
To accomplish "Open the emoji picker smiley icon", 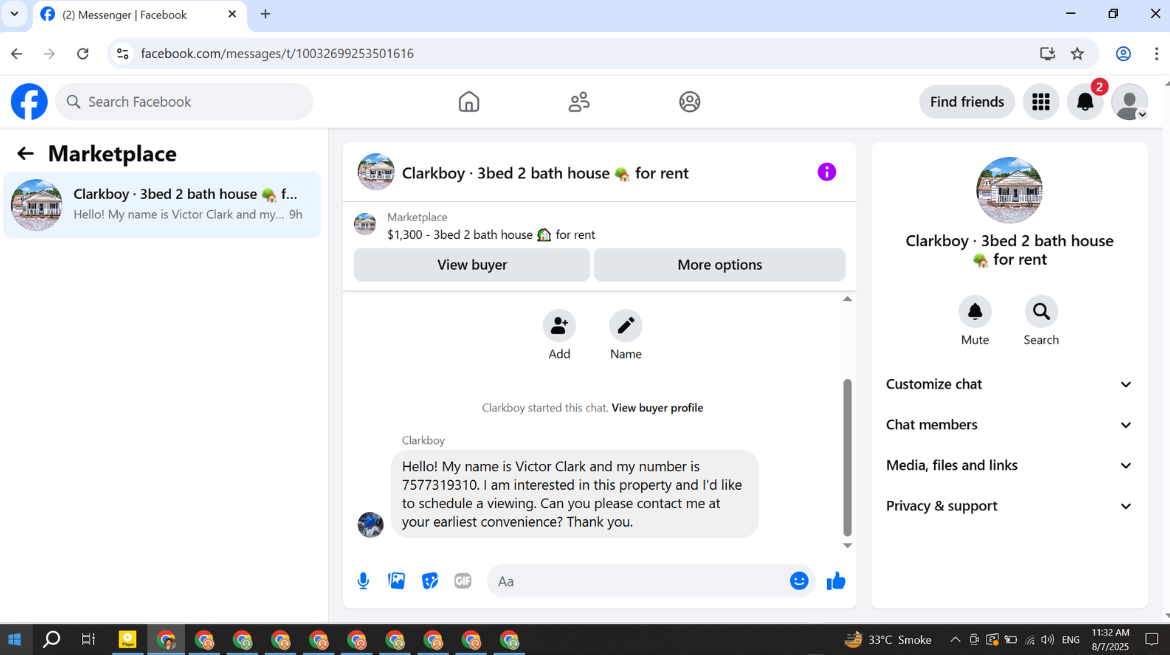I will [x=799, y=581].
